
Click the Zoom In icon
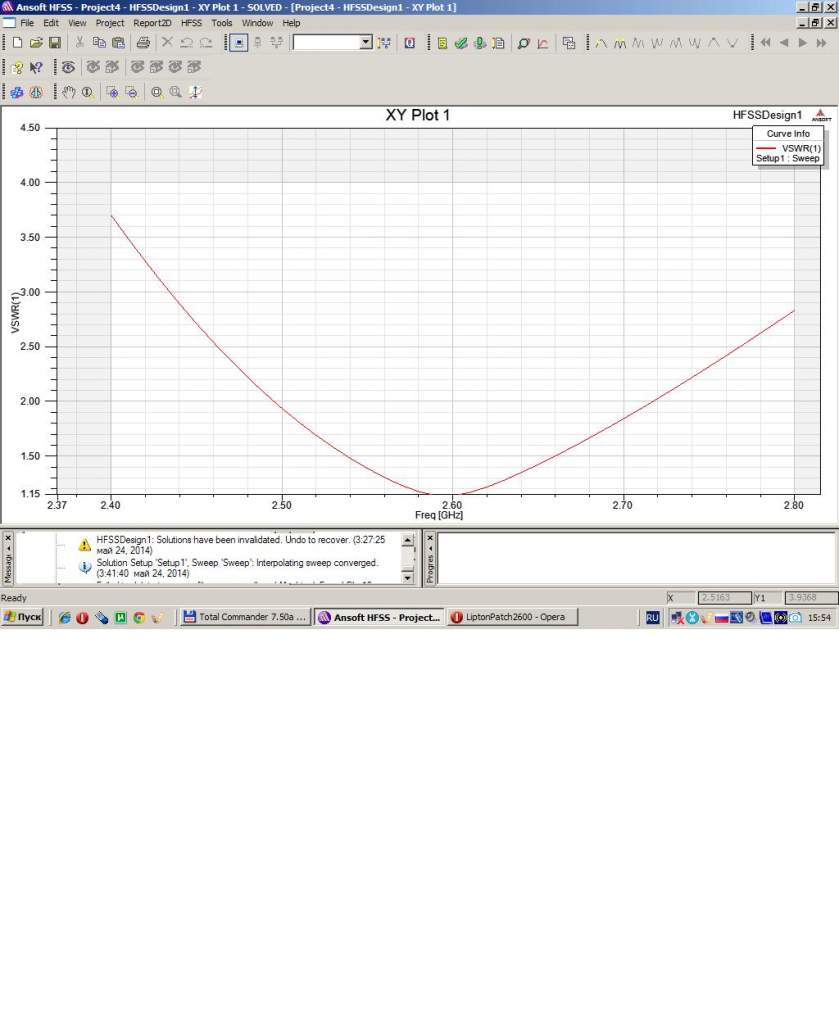click(112, 92)
